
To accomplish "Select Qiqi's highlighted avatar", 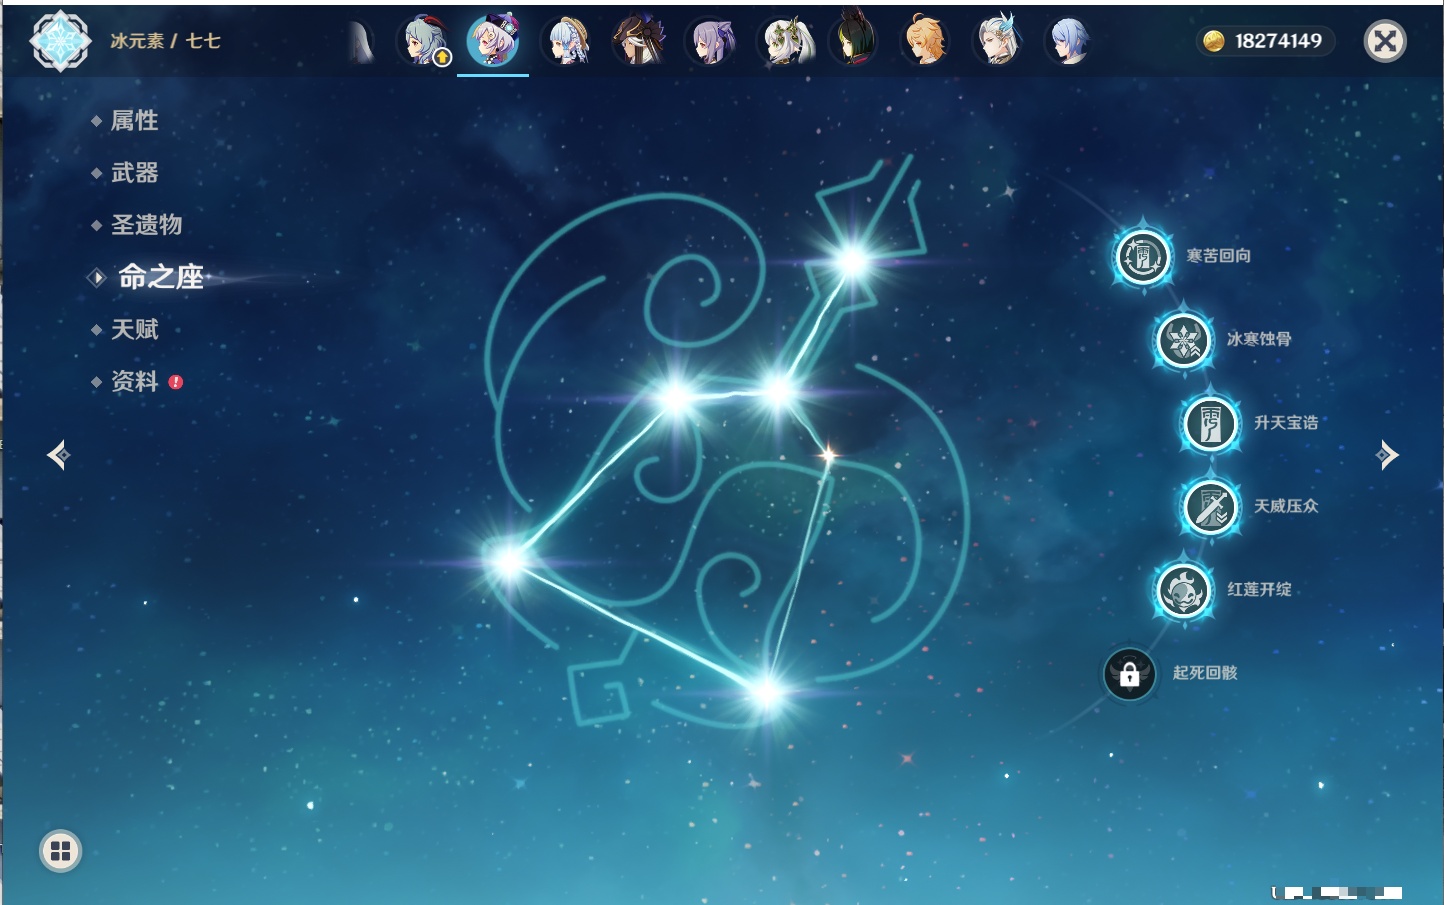I will pos(493,41).
